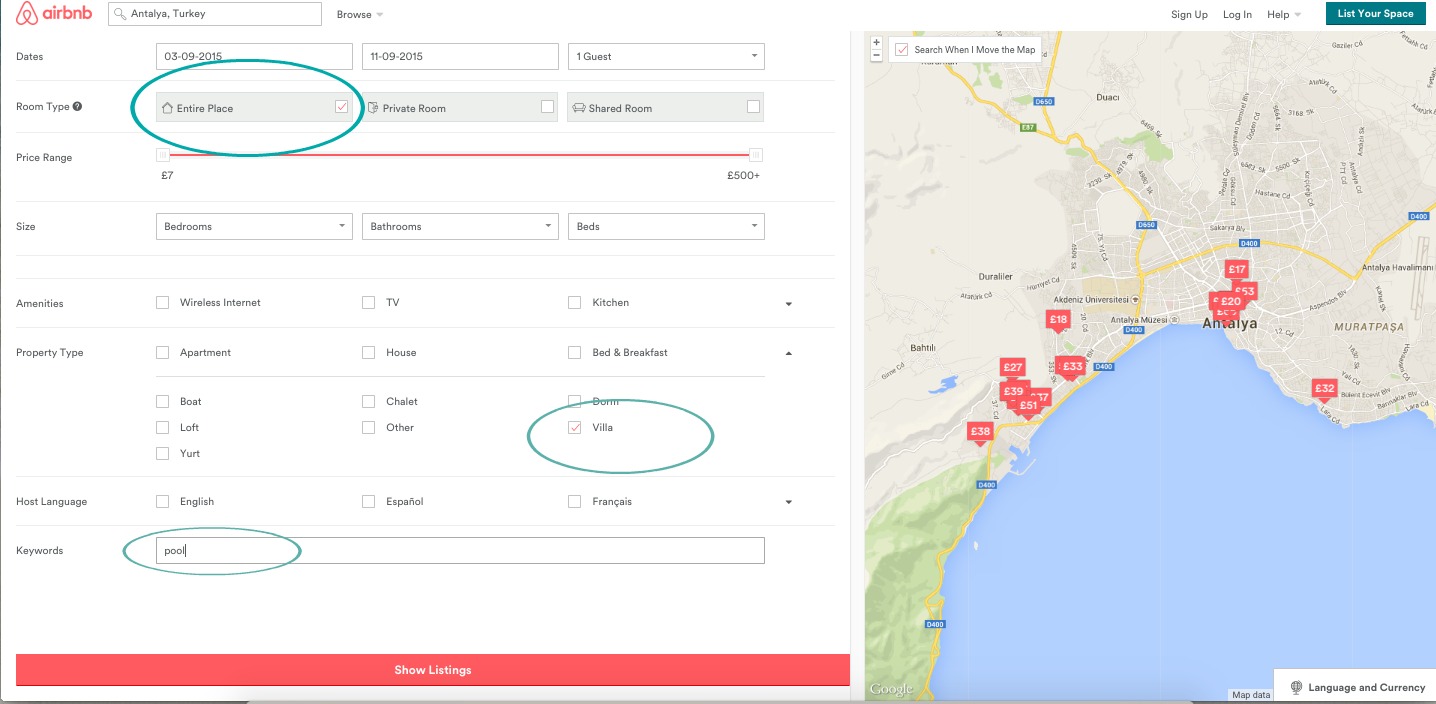Open the Help menu

[x=1283, y=15]
